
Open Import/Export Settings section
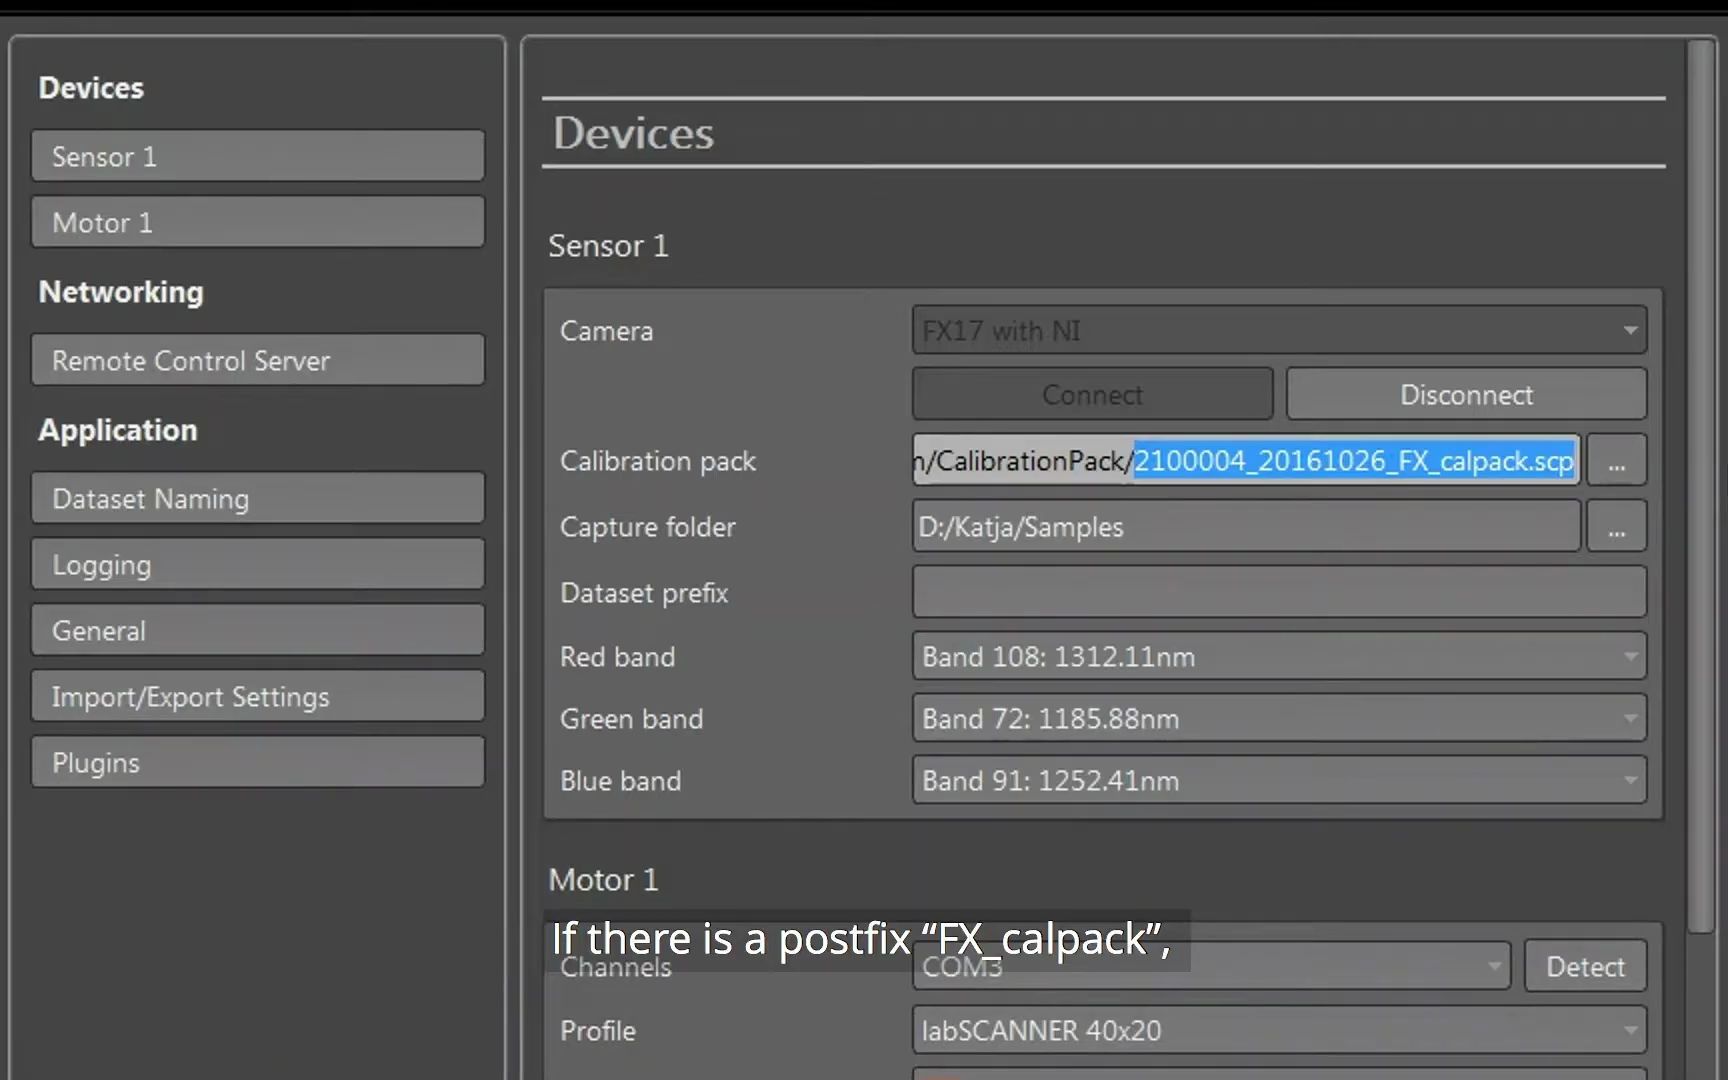[x=257, y=696]
